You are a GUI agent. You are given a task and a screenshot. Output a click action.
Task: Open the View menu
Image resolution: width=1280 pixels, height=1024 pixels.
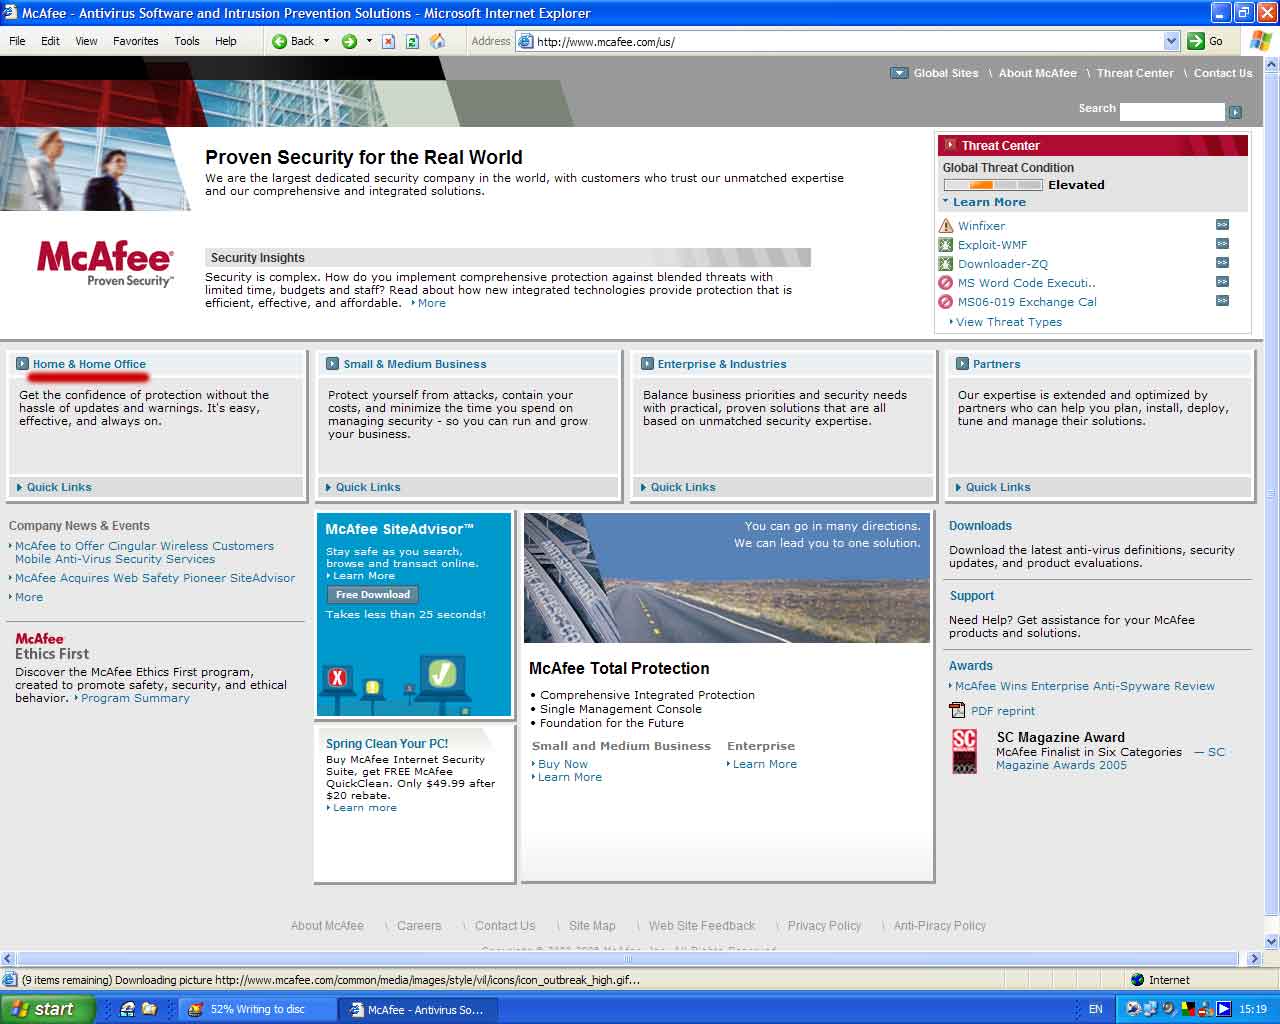(87, 41)
